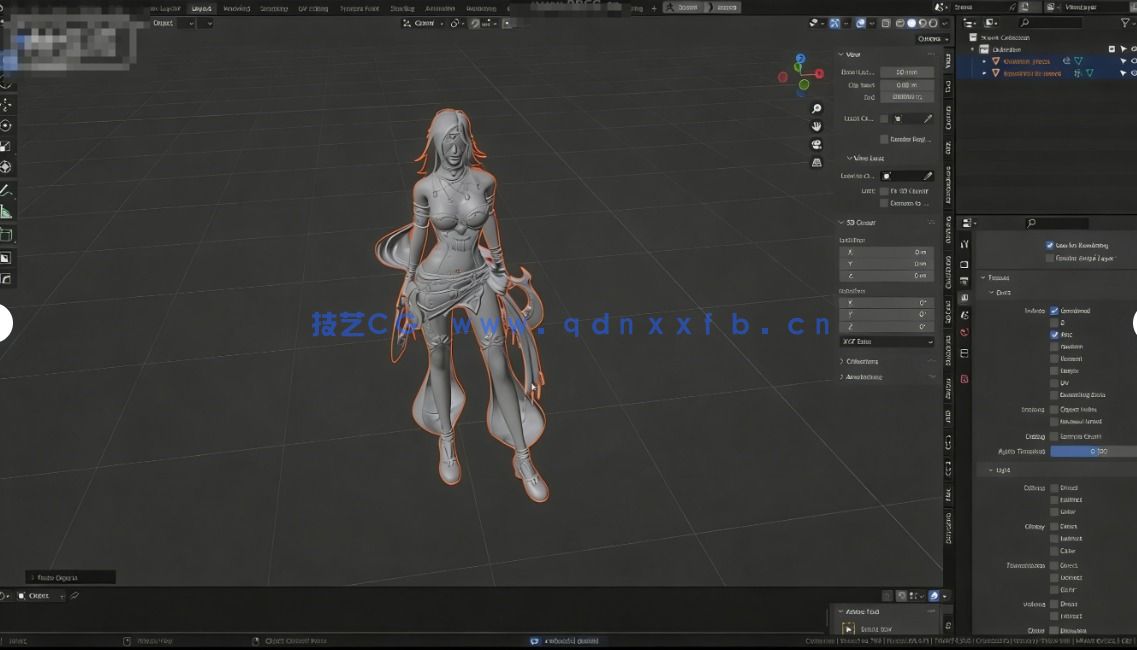Click the filter funnel icon in the Outliner
1137x650 pixels.
click(1125, 21)
